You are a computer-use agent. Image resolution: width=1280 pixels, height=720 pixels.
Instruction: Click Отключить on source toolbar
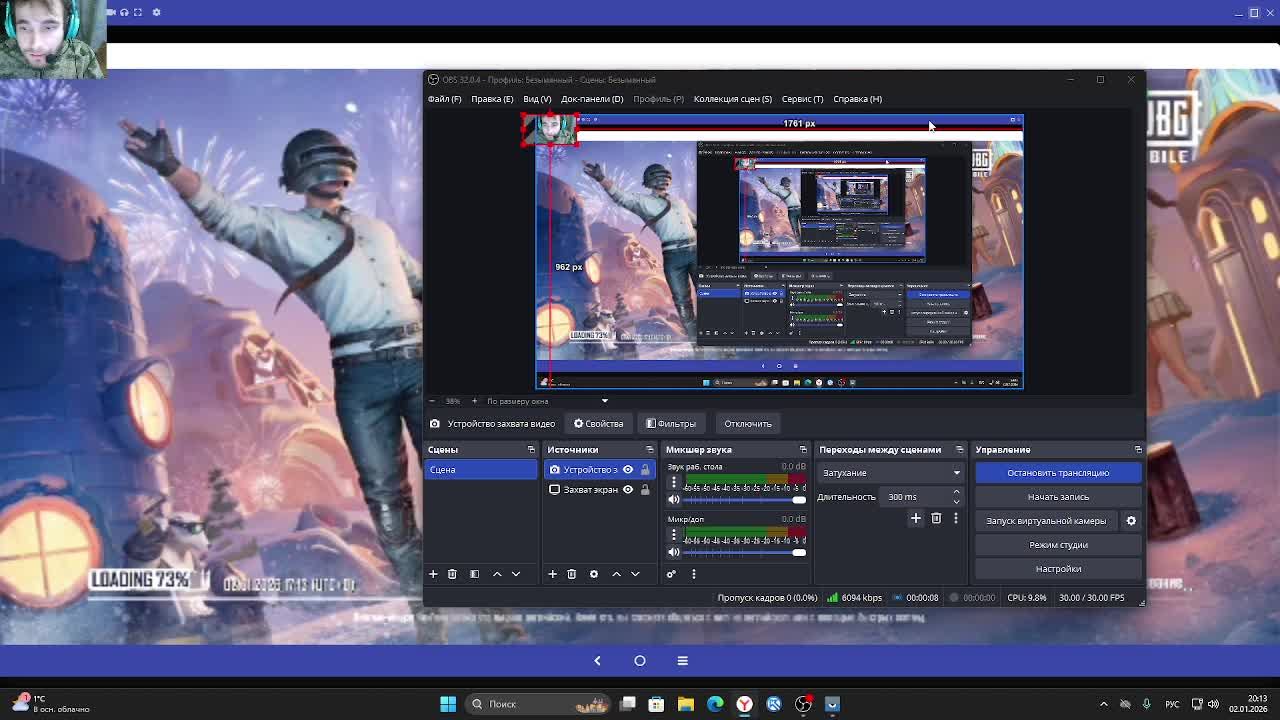[748, 424]
